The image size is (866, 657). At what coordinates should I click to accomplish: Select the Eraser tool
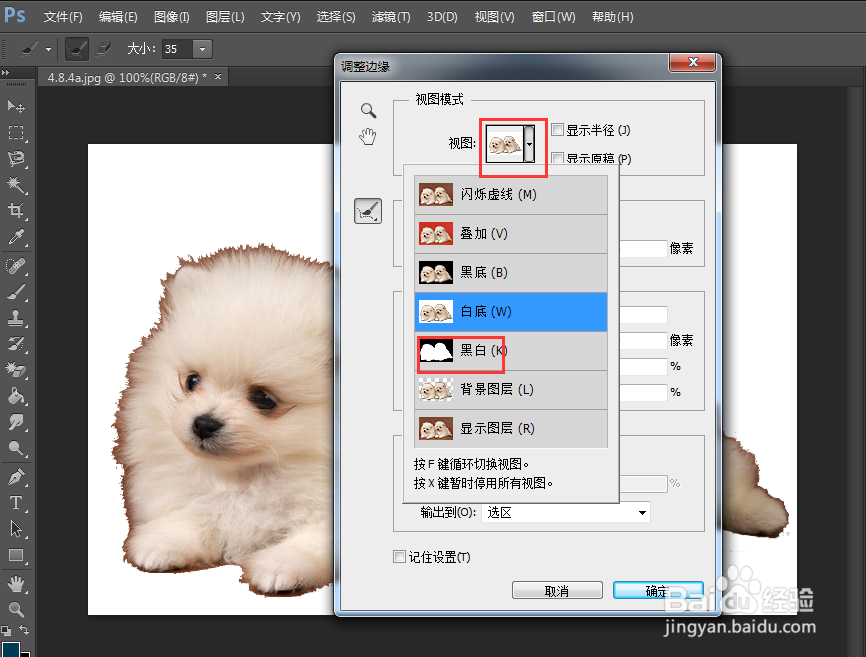point(15,370)
